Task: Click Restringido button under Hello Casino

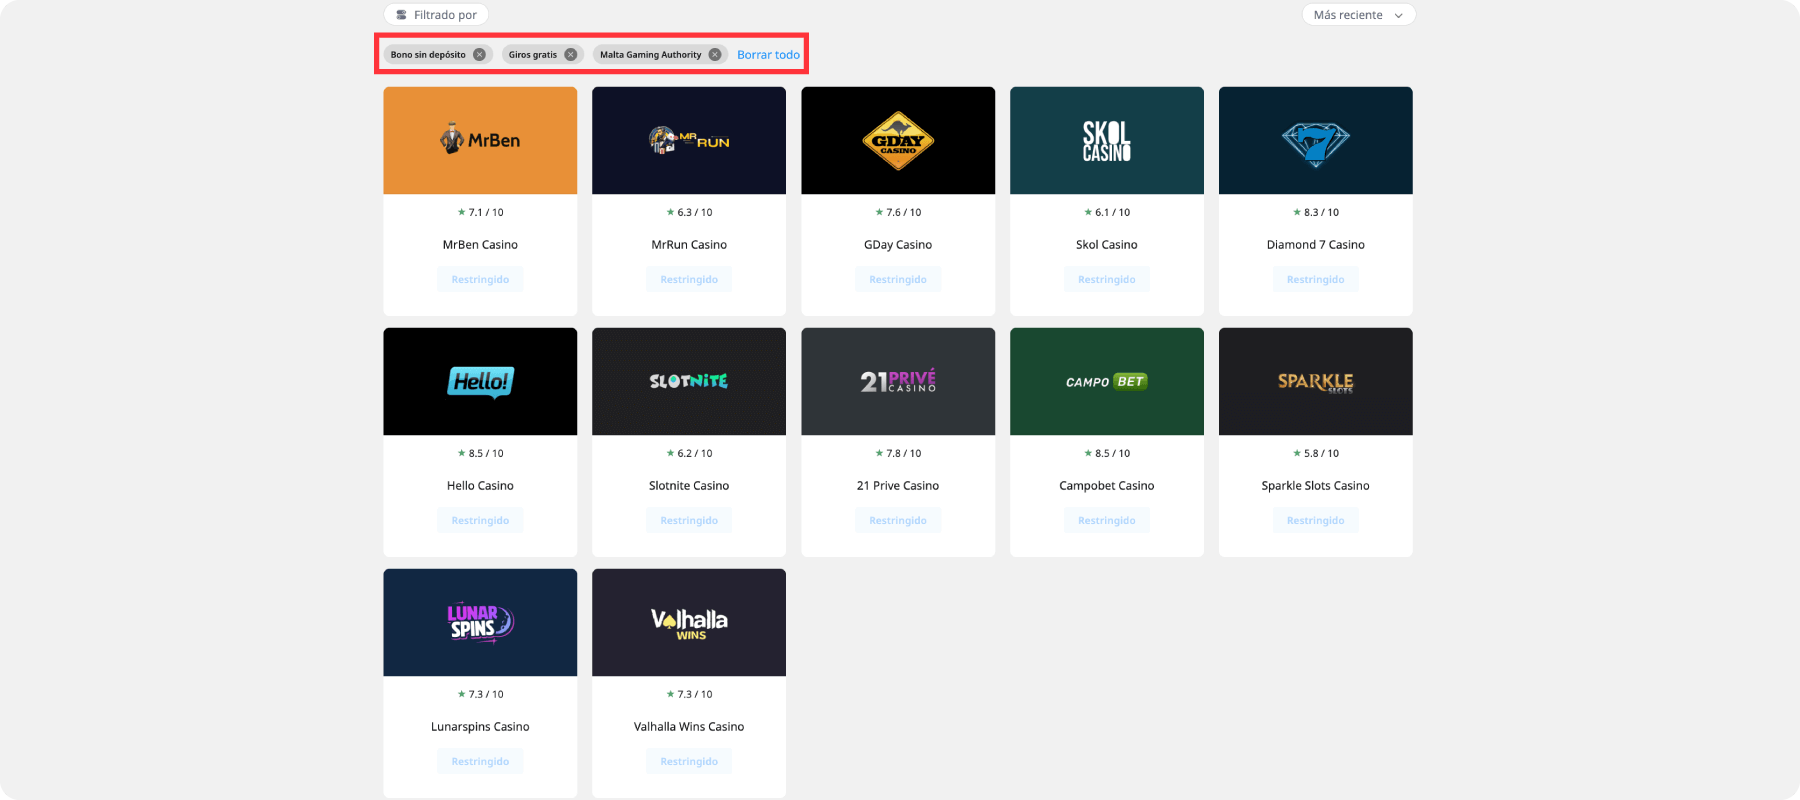Action: tap(480, 521)
